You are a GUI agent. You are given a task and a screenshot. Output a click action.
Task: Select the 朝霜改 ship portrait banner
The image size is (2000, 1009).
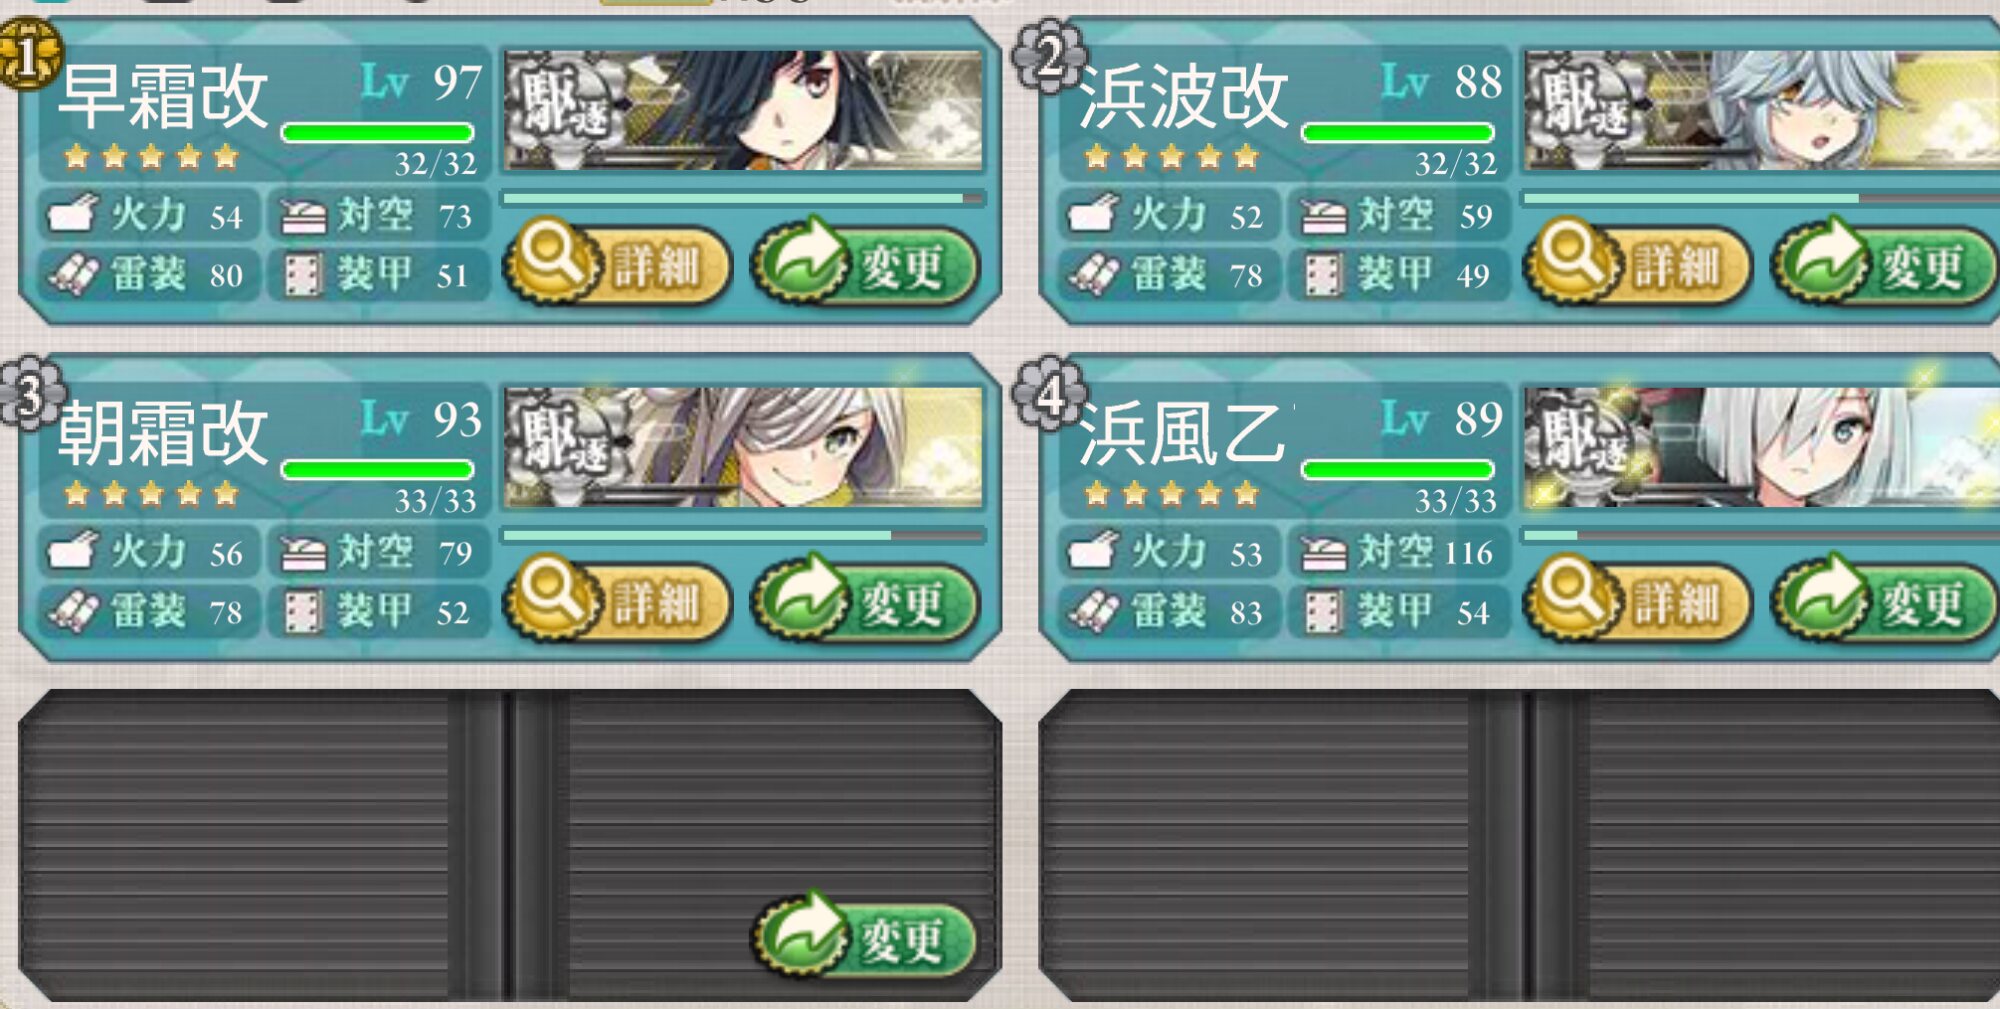[x=743, y=447]
